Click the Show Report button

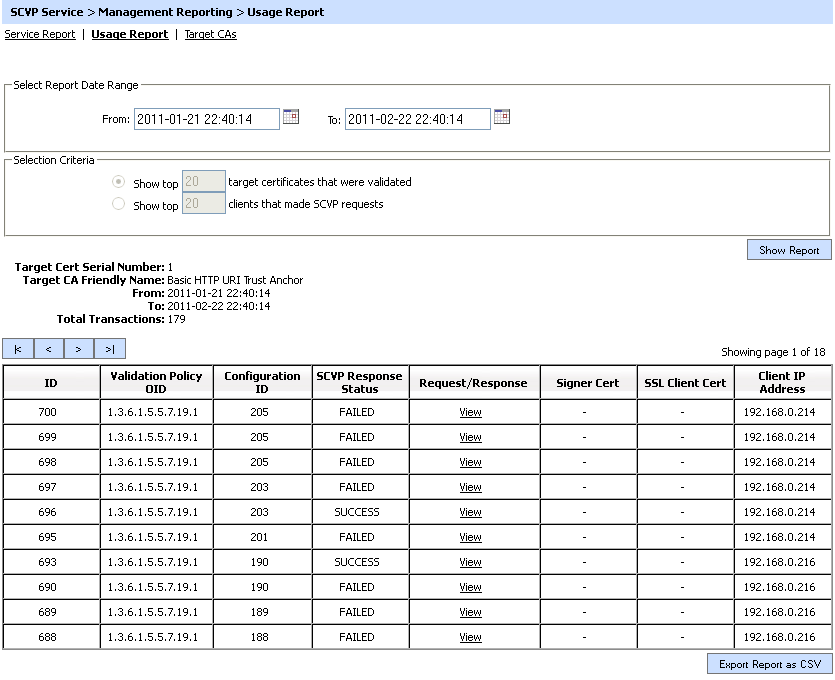click(788, 250)
